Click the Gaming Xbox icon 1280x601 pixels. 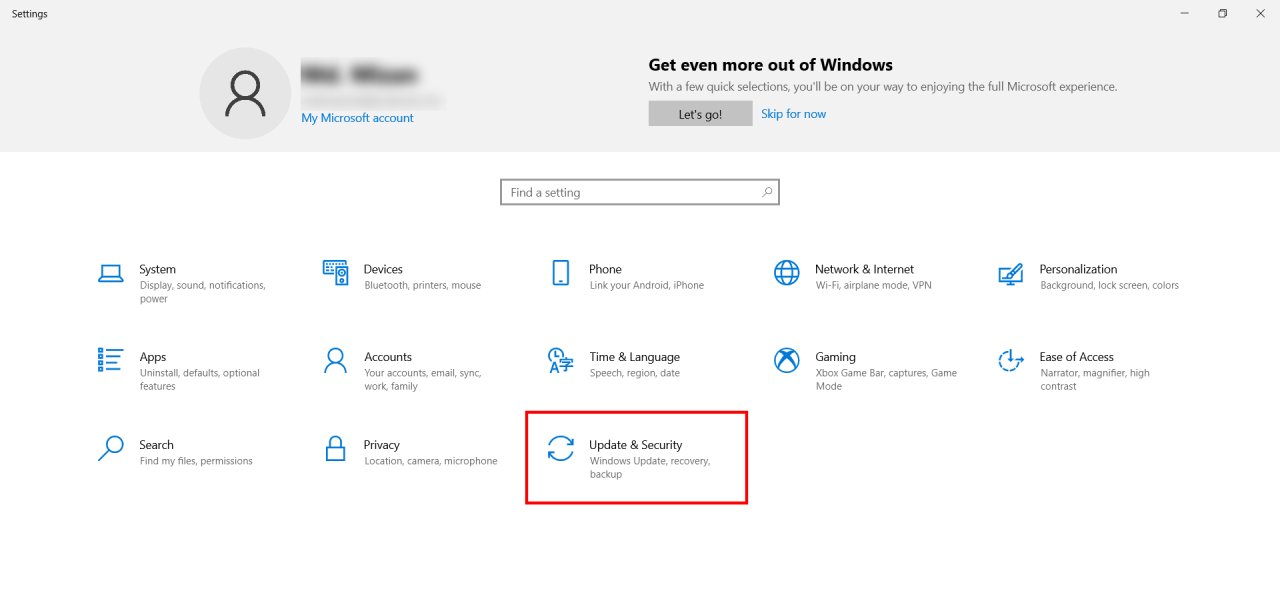point(787,360)
